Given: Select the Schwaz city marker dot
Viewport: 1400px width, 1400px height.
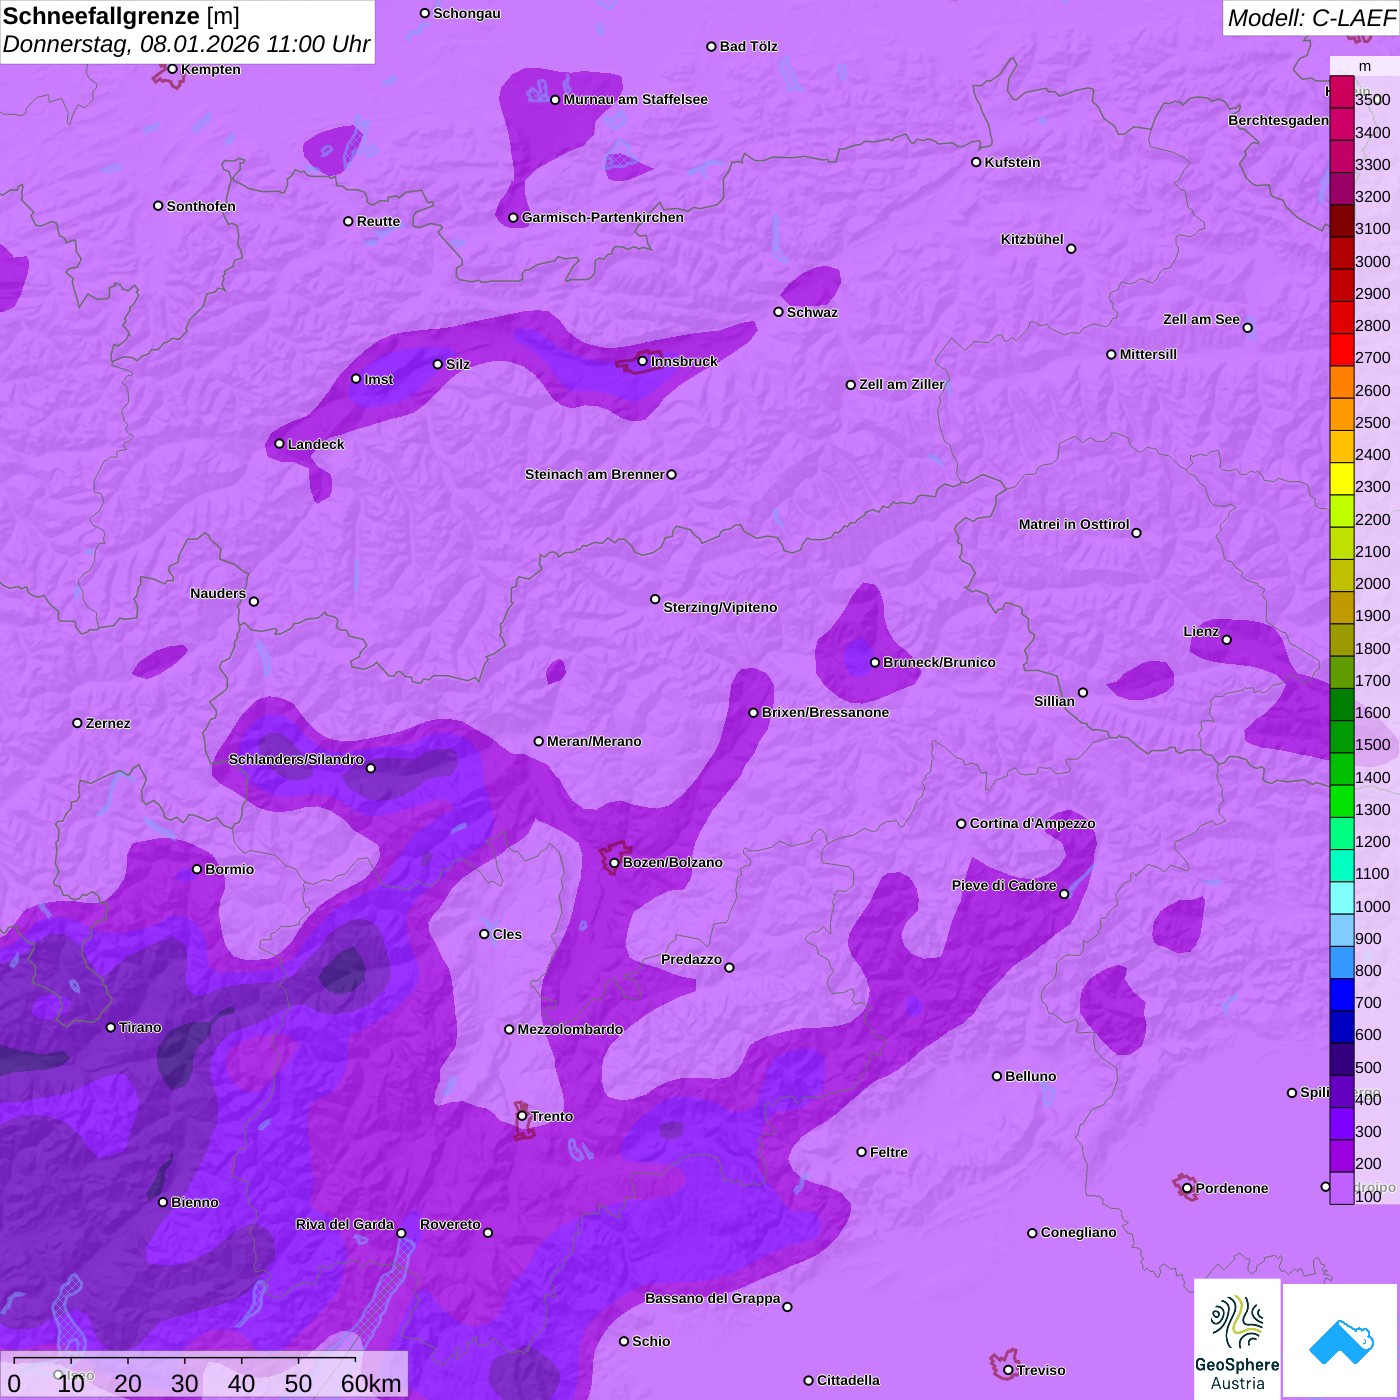Looking at the screenshot, I should 779,312.
